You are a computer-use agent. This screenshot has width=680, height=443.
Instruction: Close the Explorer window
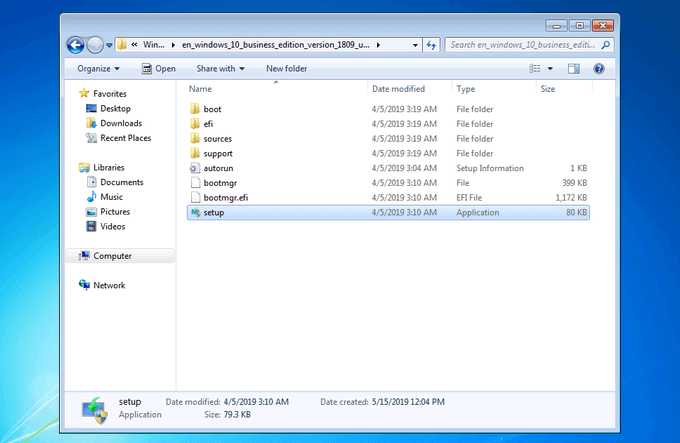click(x=602, y=26)
